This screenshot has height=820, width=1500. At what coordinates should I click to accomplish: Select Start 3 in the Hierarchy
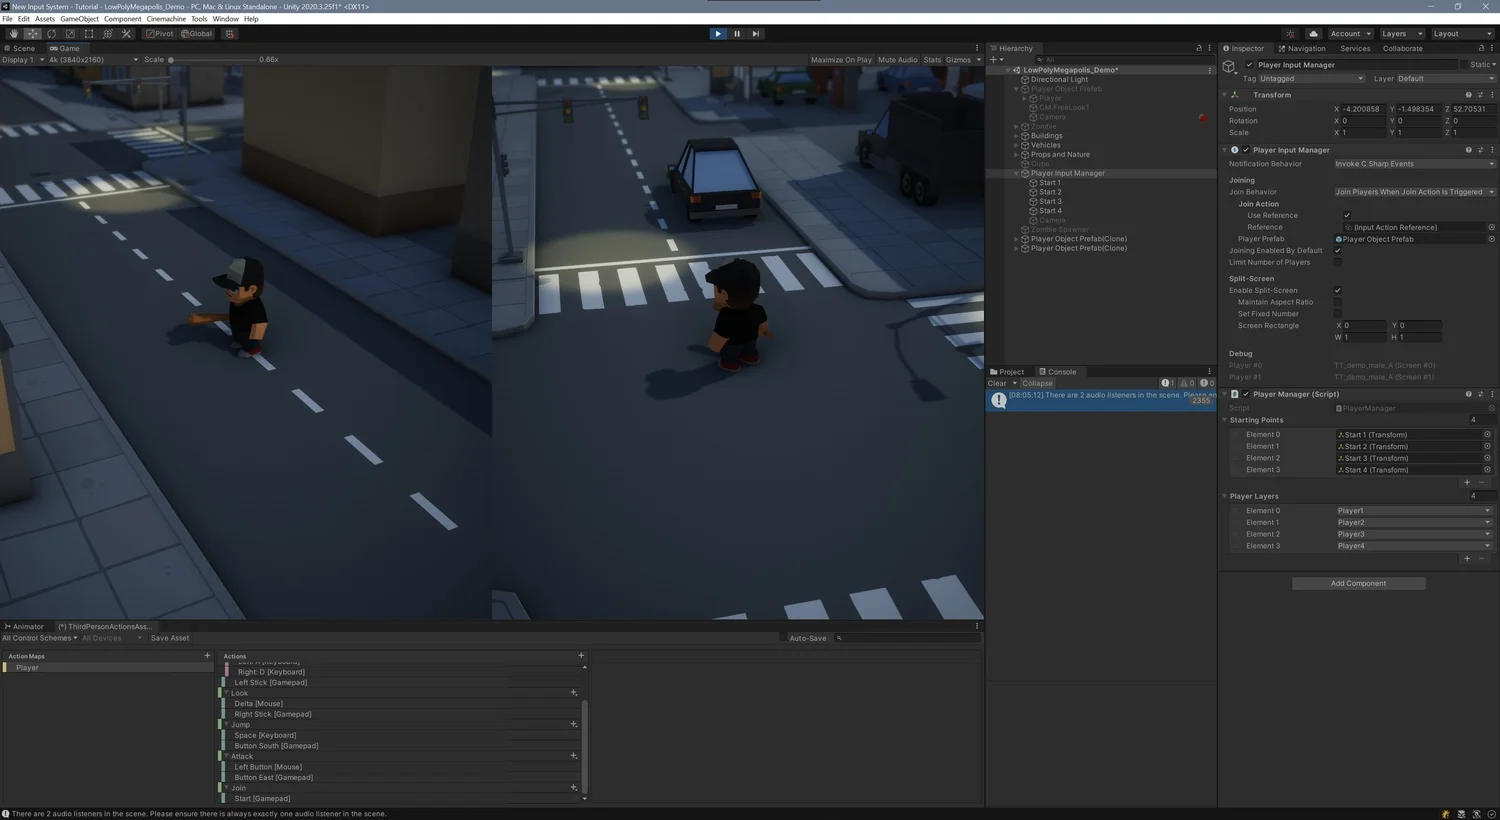click(x=1048, y=201)
